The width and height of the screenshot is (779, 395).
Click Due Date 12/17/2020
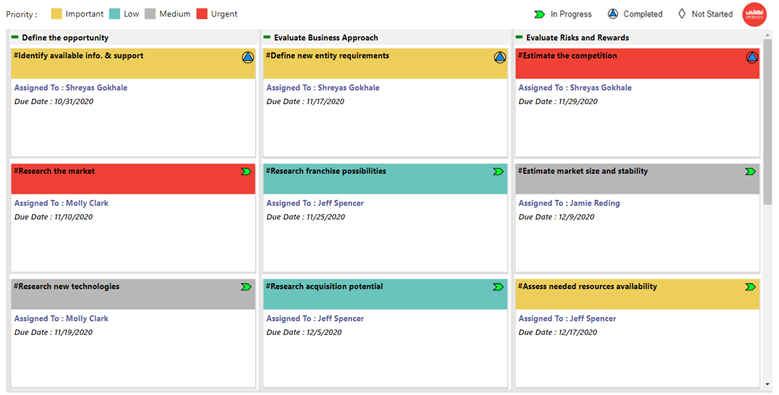558,332
